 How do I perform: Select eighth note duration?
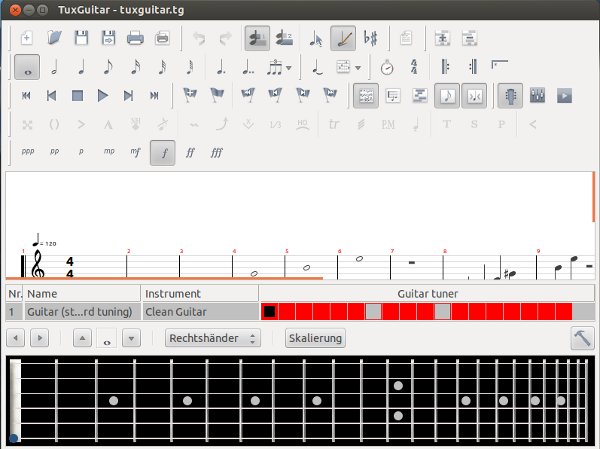[x=109, y=67]
